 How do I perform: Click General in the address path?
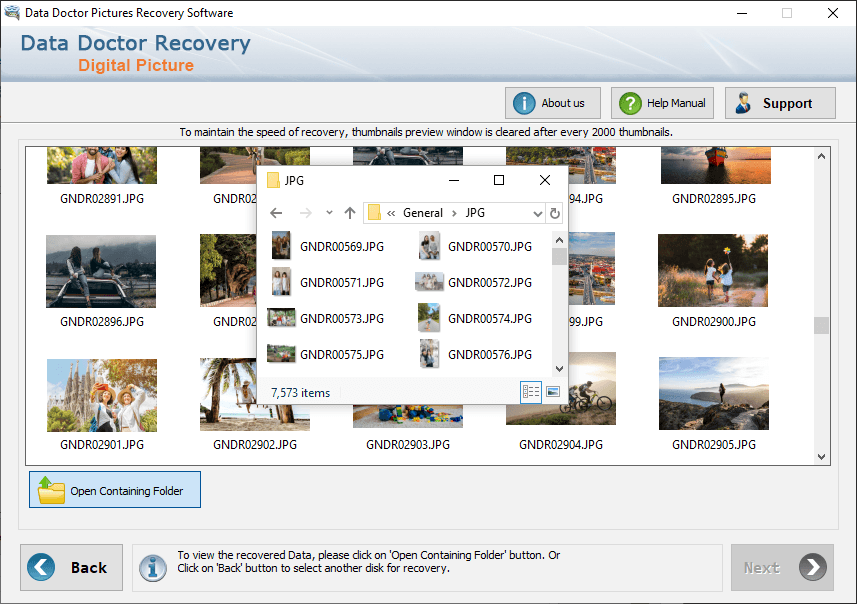(422, 213)
